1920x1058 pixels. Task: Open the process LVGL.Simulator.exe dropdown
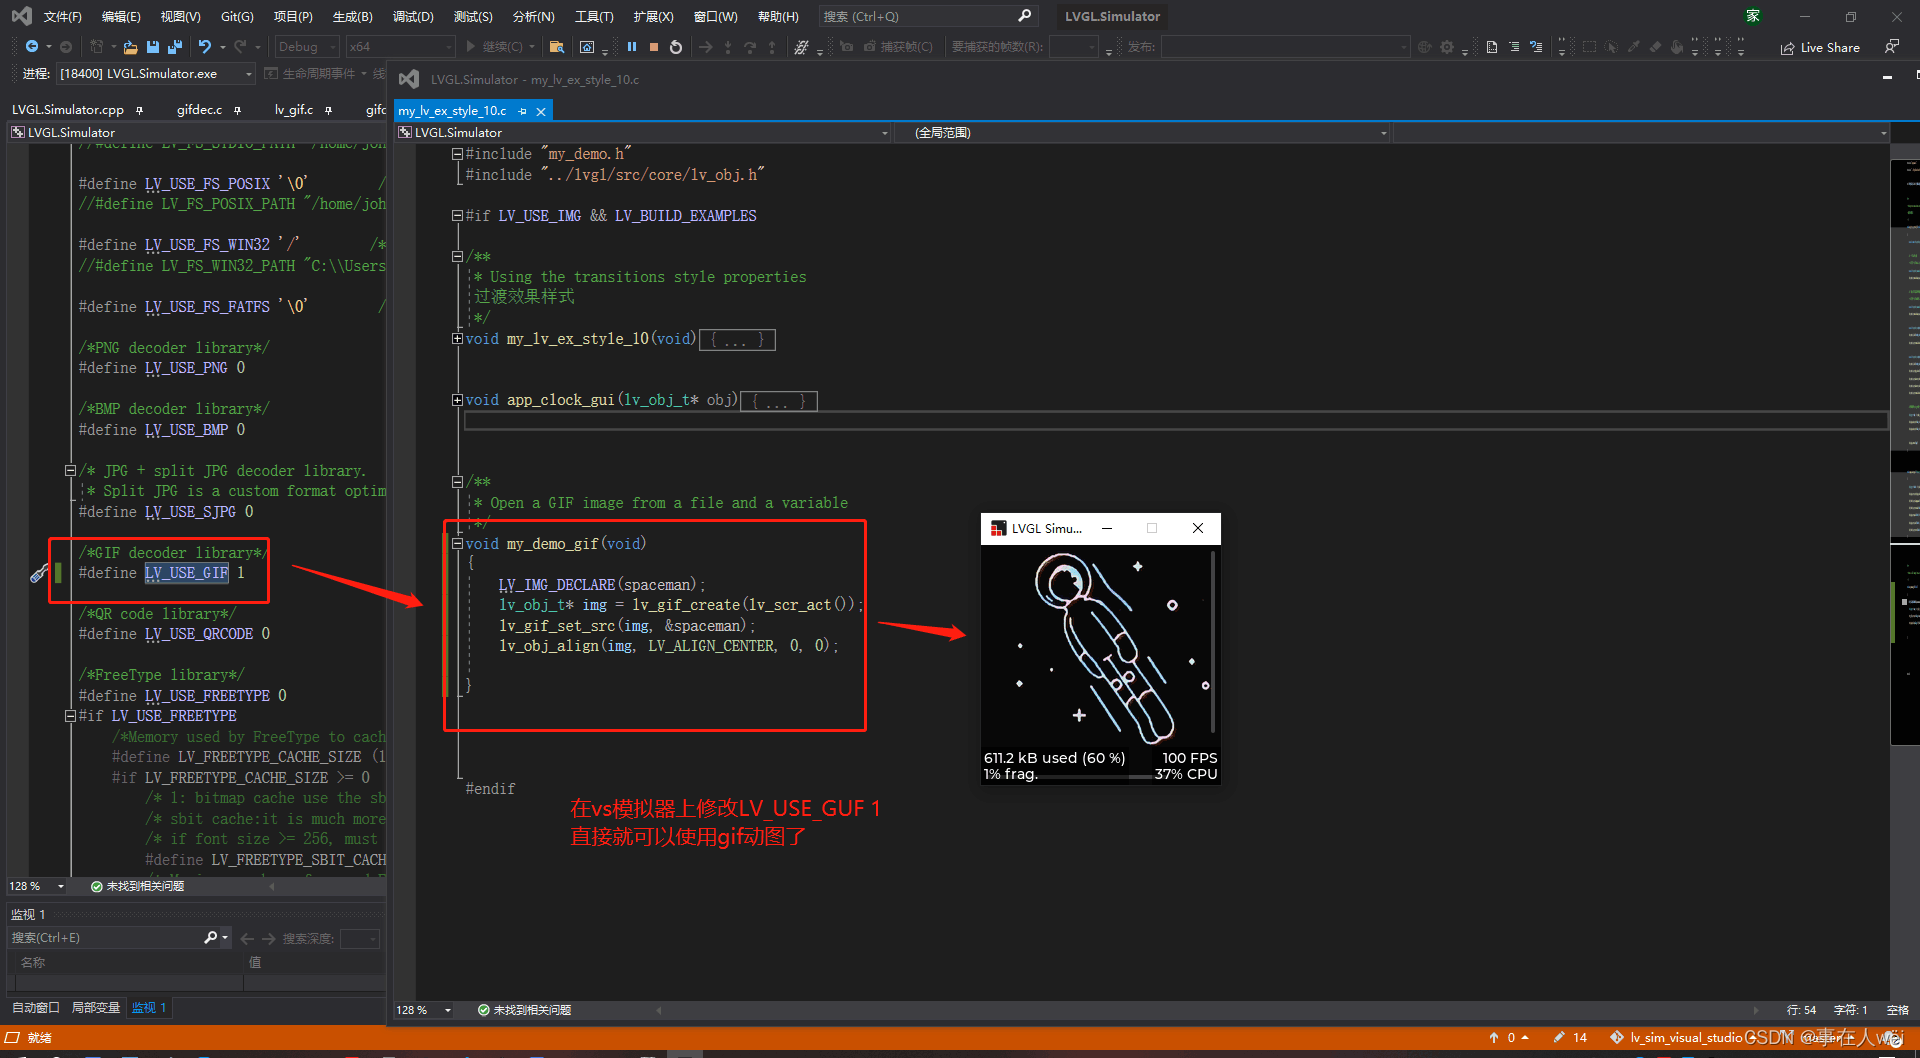point(155,74)
